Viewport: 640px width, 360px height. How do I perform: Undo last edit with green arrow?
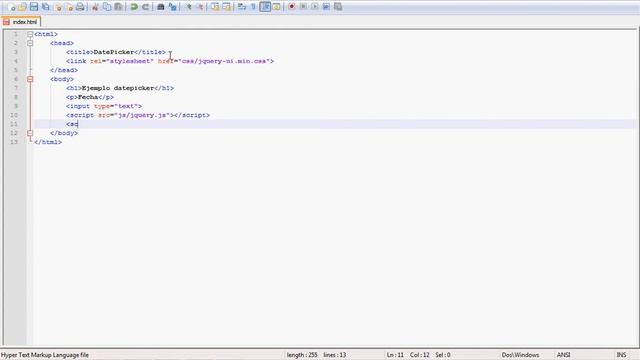(x=134, y=7)
